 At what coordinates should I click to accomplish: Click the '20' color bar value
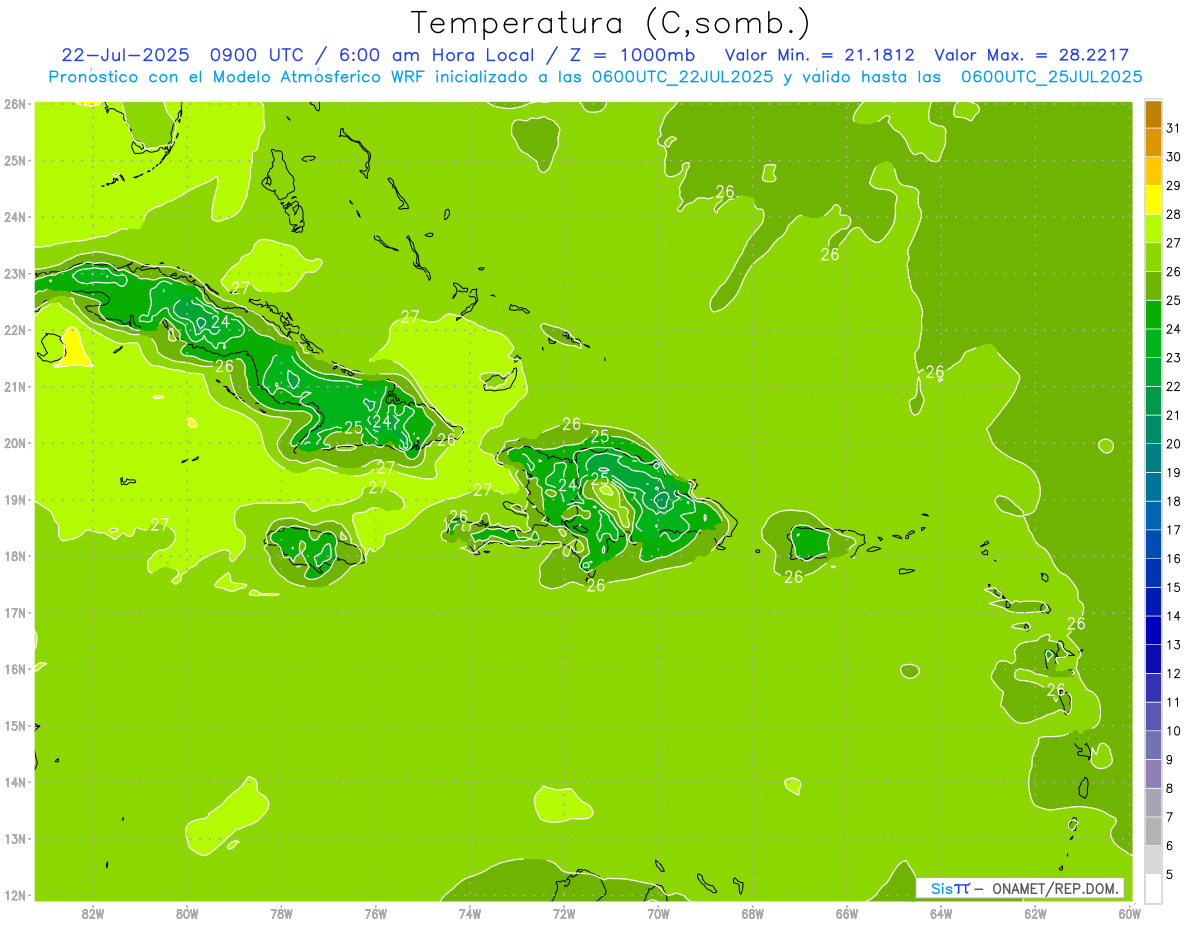coord(1173,443)
